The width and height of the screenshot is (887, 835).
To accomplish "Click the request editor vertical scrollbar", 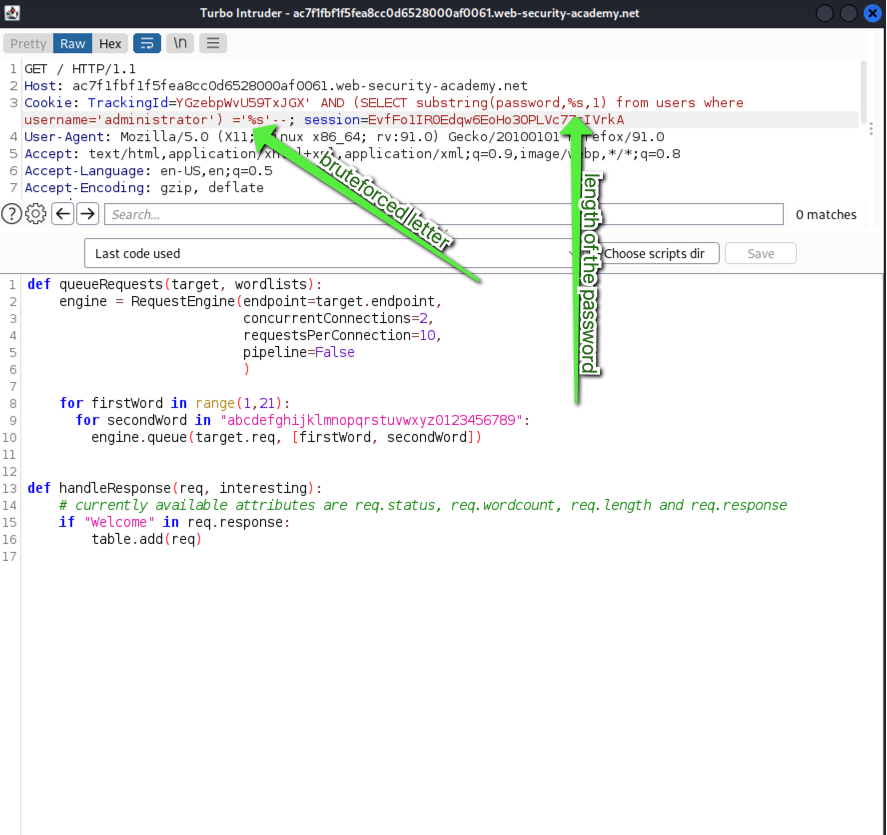I will click(863, 91).
